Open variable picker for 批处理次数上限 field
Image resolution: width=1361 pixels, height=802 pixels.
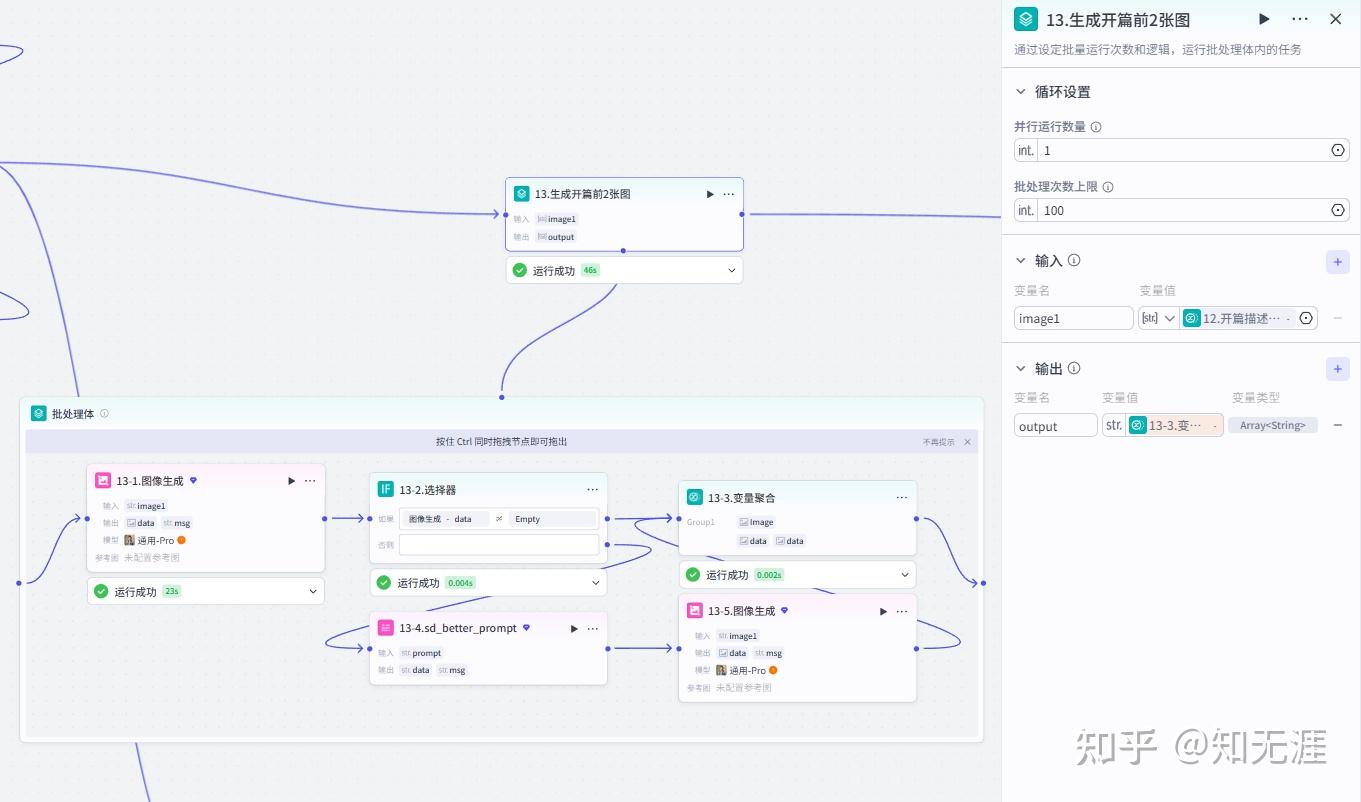(x=1338, y=210)
